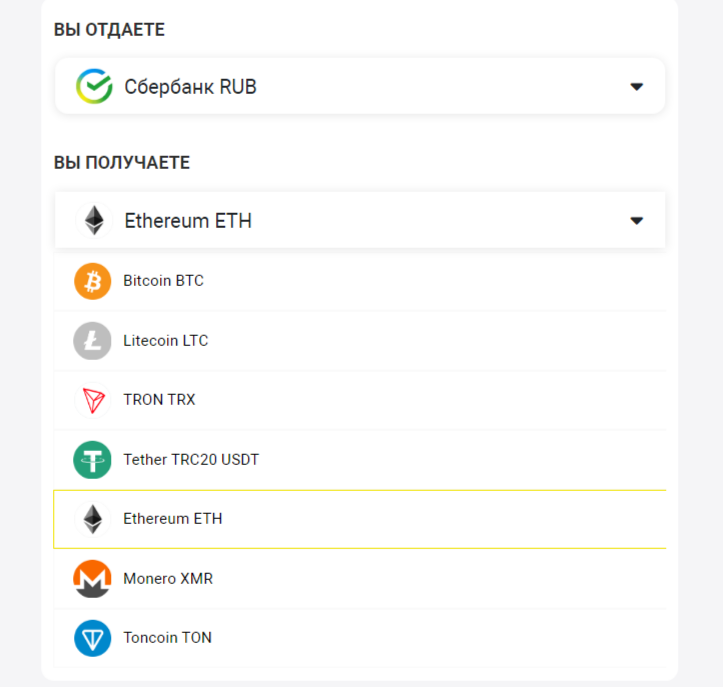Choose Litecoin LTC option
Image resolution: width=723 pixels, height=687 pixels.
pos(165,341)
